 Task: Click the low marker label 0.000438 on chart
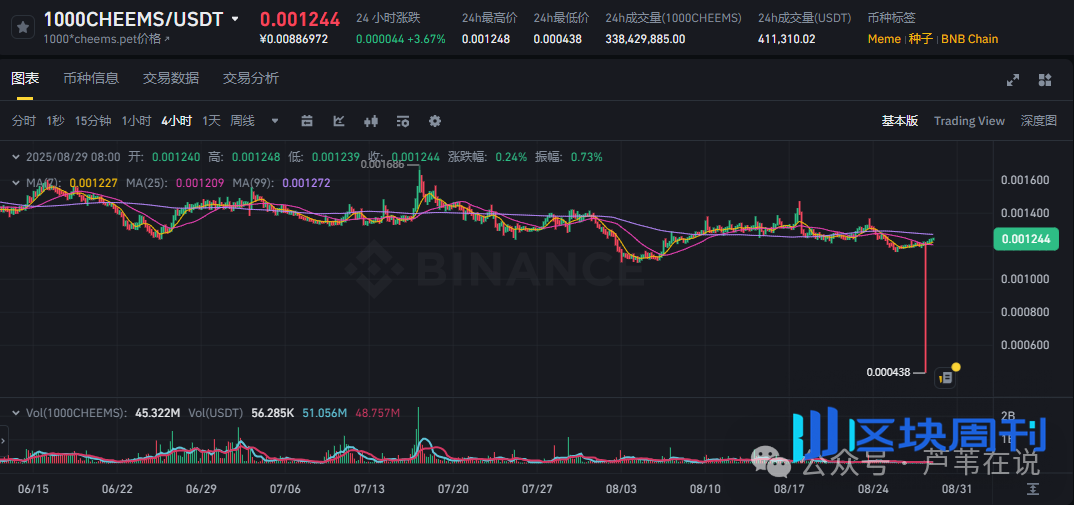[888, 372]
